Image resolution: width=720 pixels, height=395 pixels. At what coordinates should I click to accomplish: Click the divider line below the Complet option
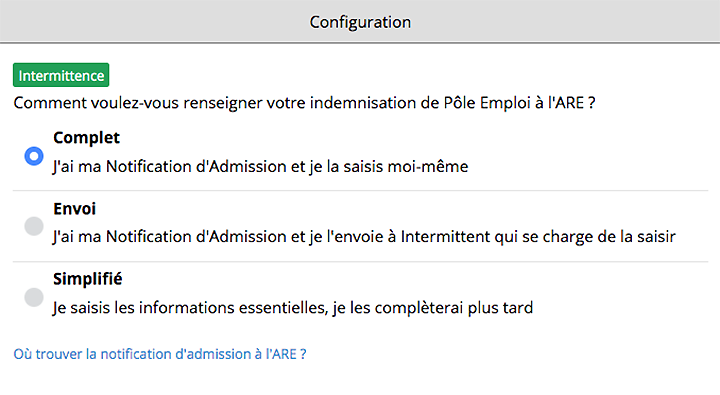[x=360, y=191]
